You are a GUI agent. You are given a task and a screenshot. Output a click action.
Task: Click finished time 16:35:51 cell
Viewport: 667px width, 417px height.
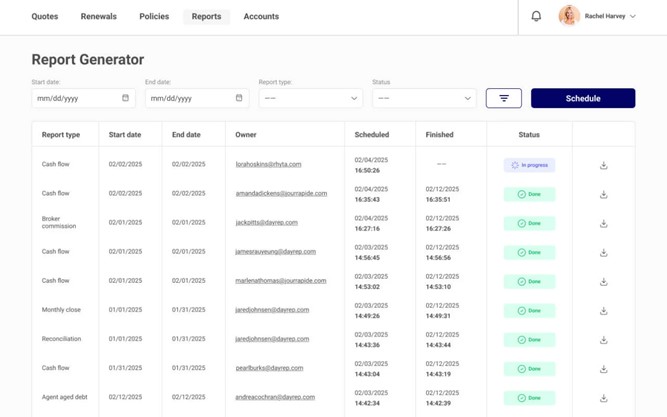pyautogui.click(x=438, y=200)
